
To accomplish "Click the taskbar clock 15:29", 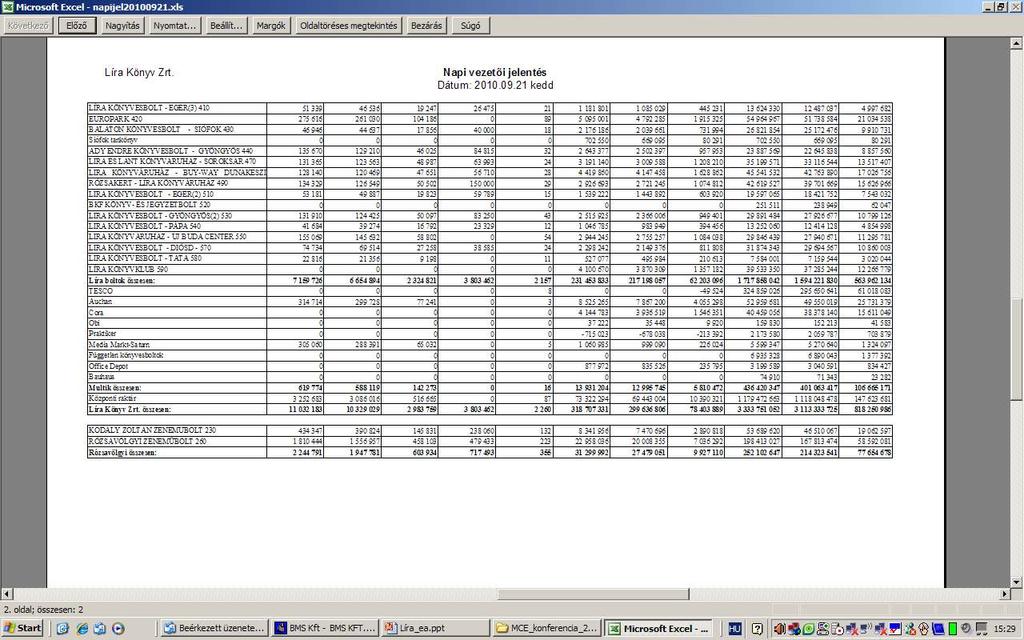I will coord(1004,629).
